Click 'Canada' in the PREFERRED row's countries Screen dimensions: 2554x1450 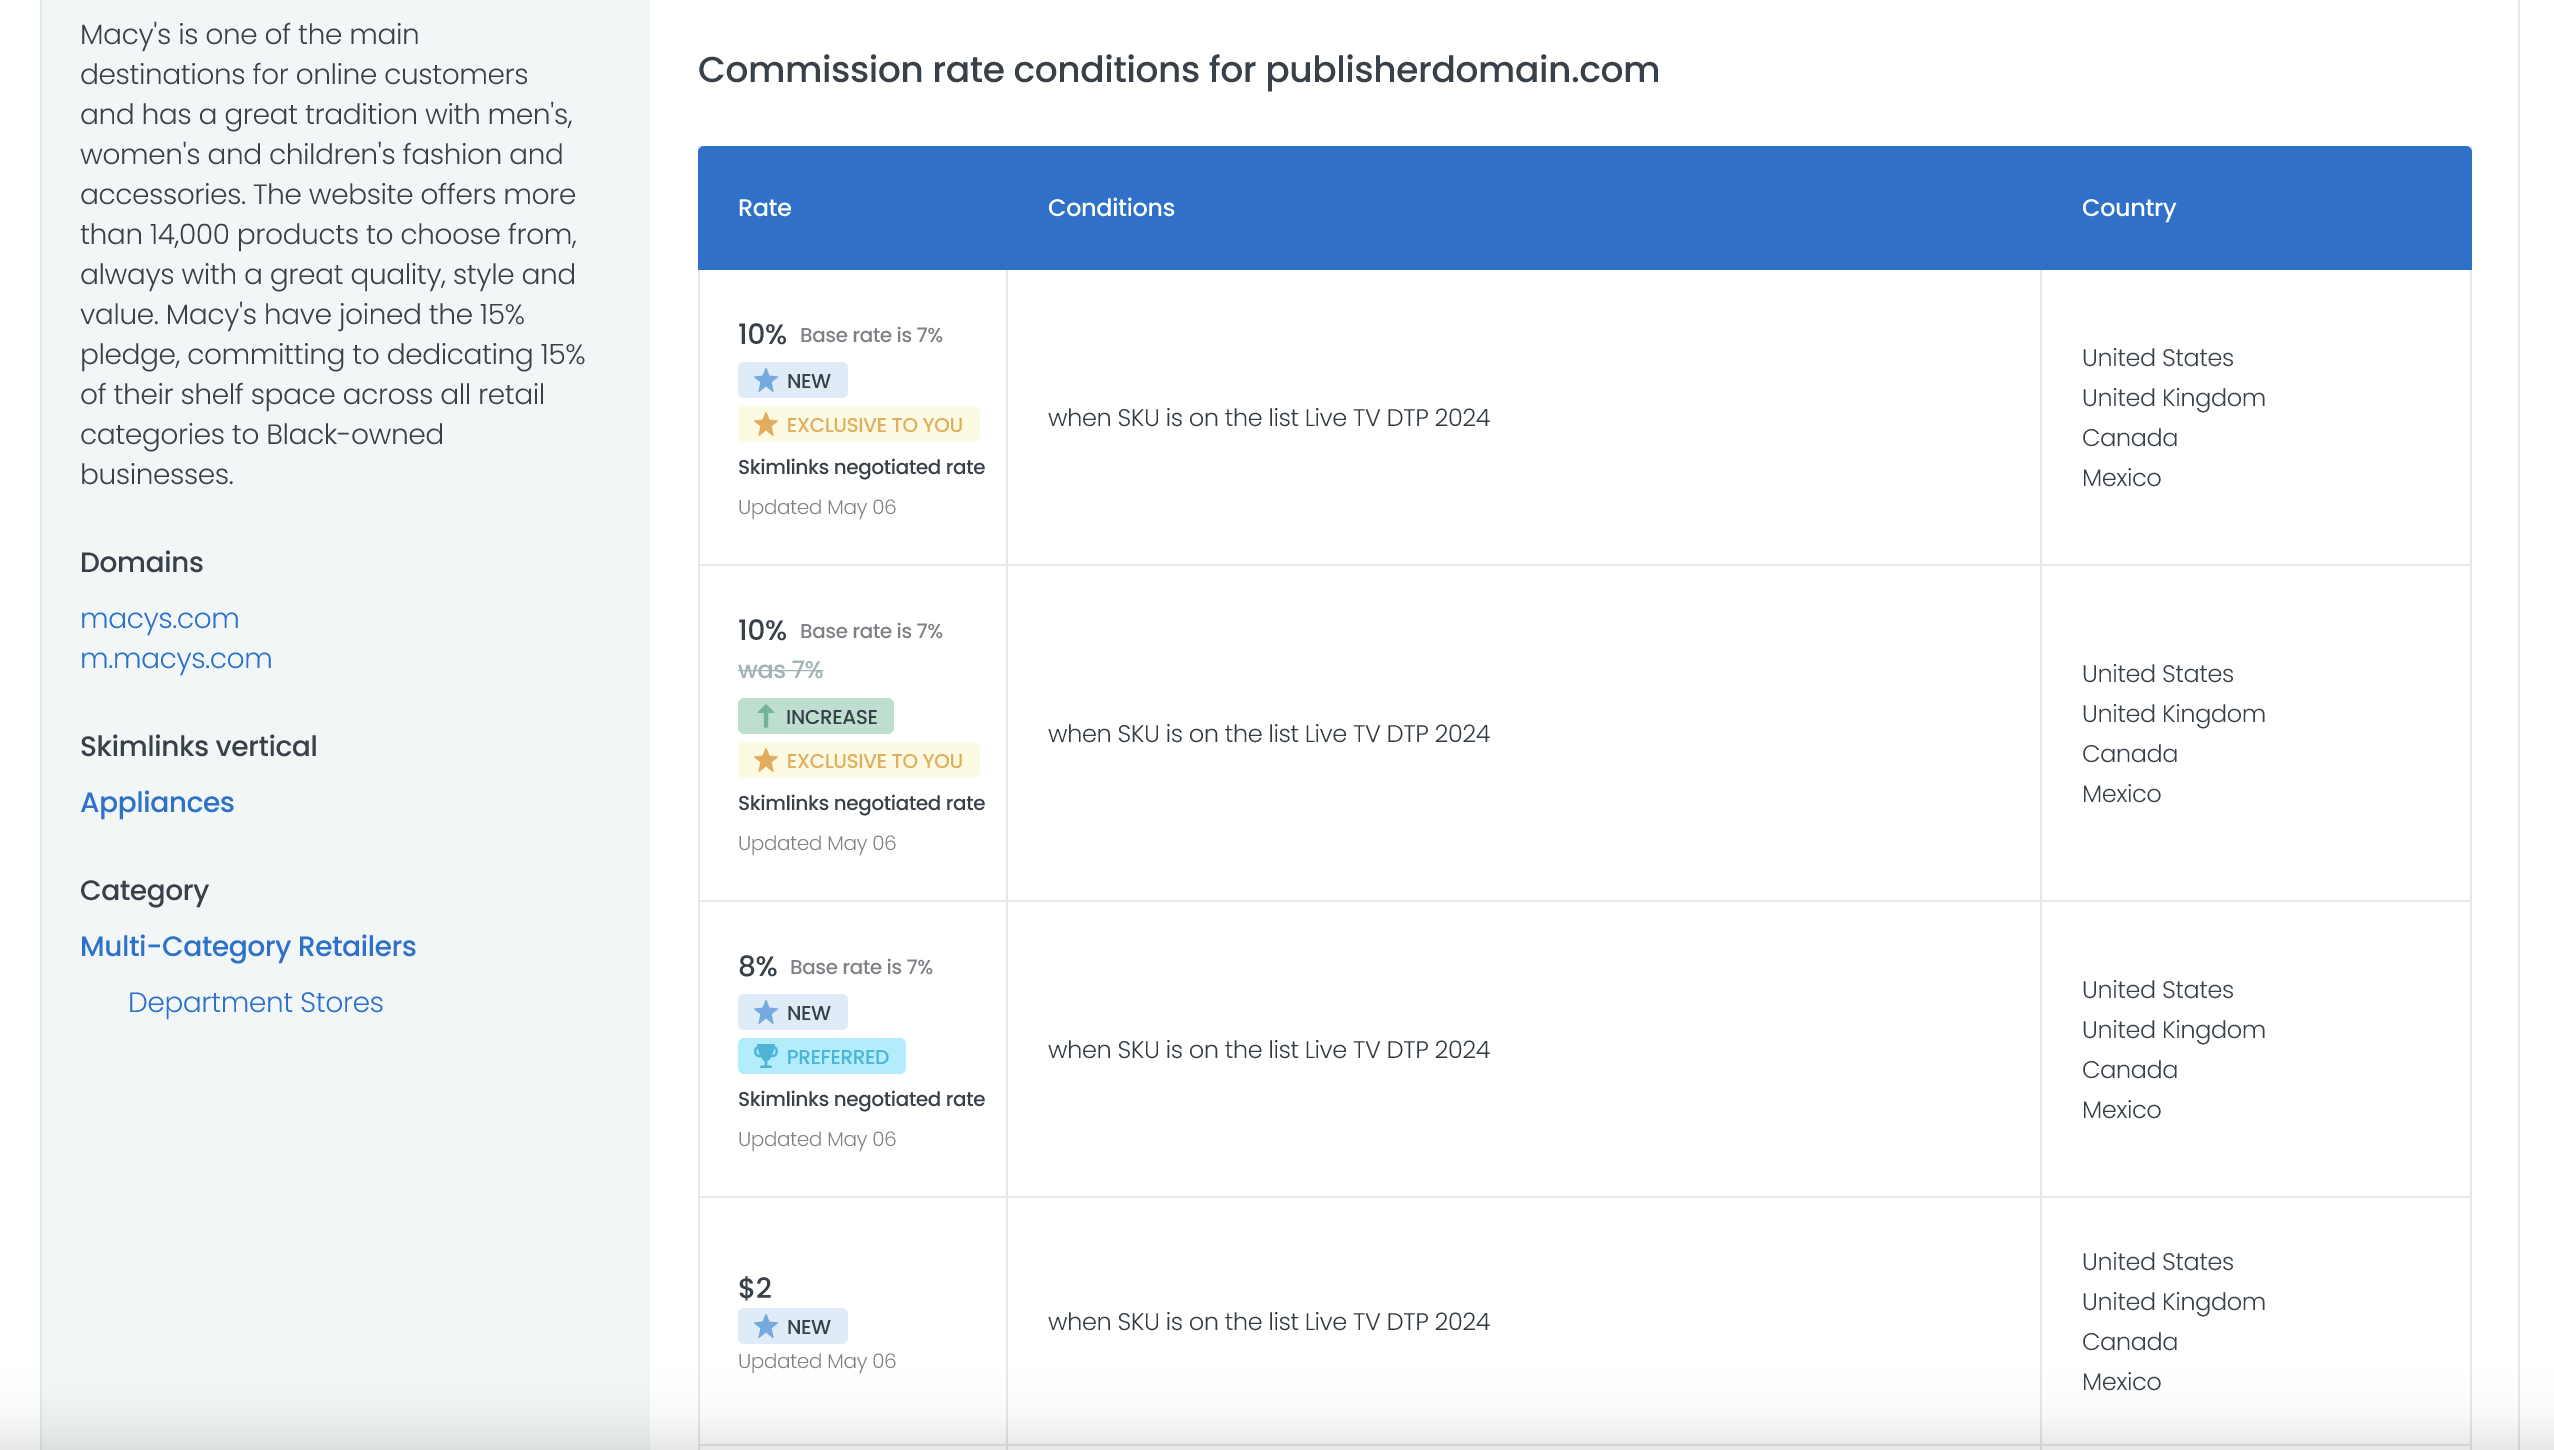coord(2129,1070)
